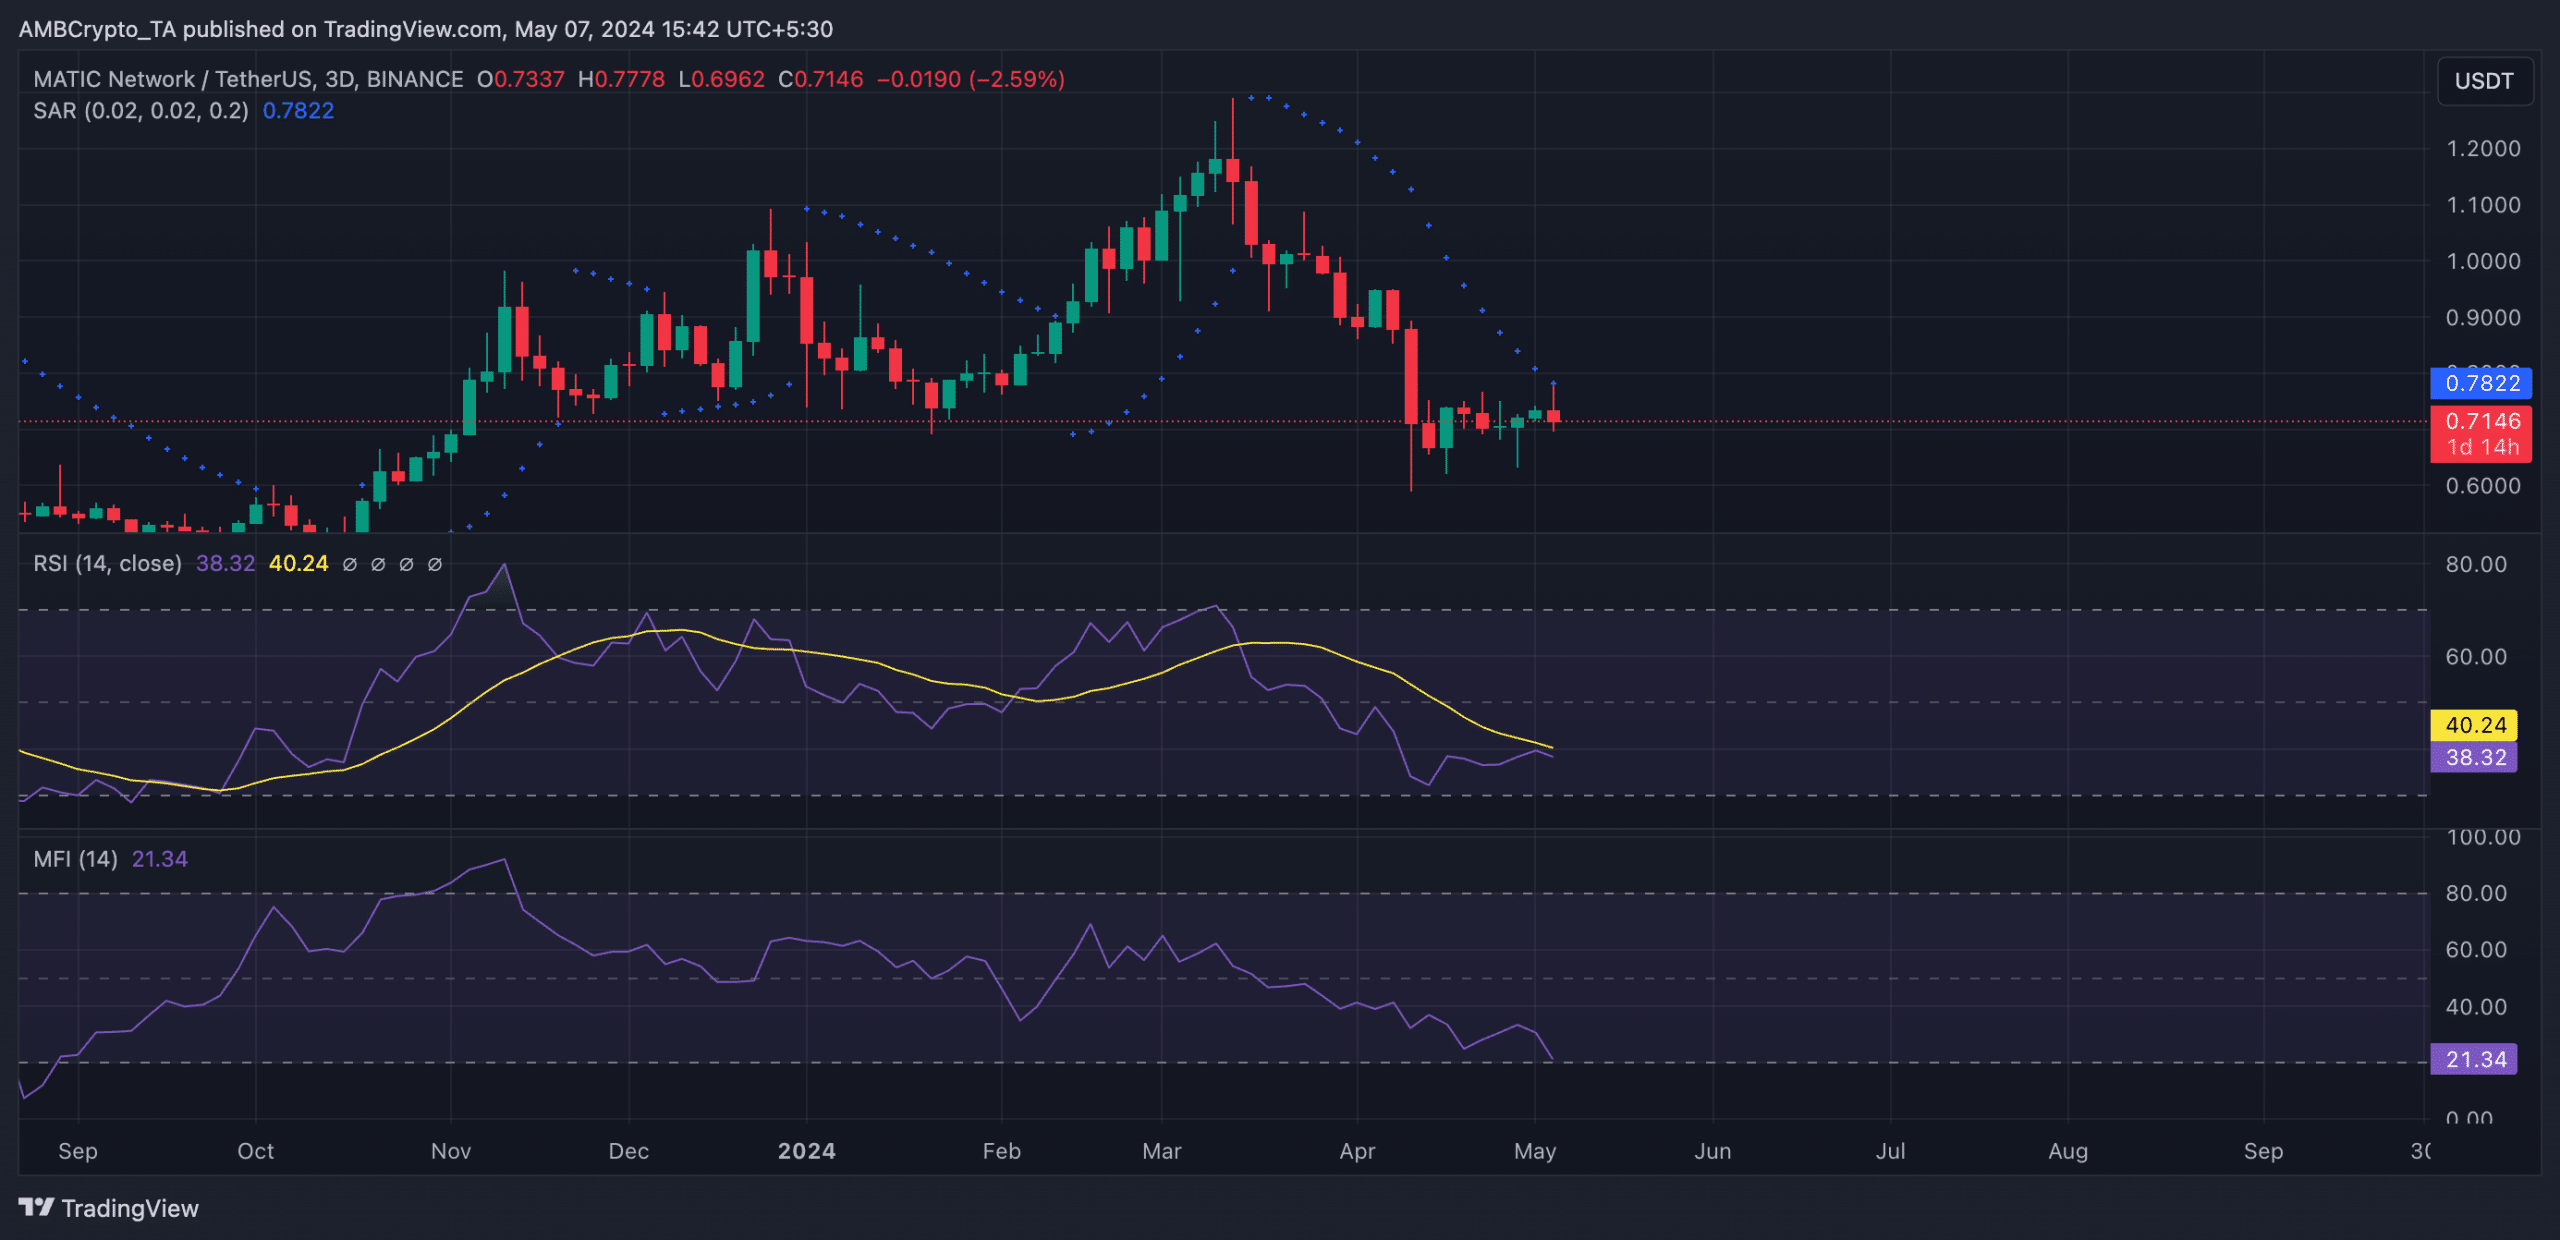Click the low price value L0.6962

pyautogui.click(x=721, y=79)
